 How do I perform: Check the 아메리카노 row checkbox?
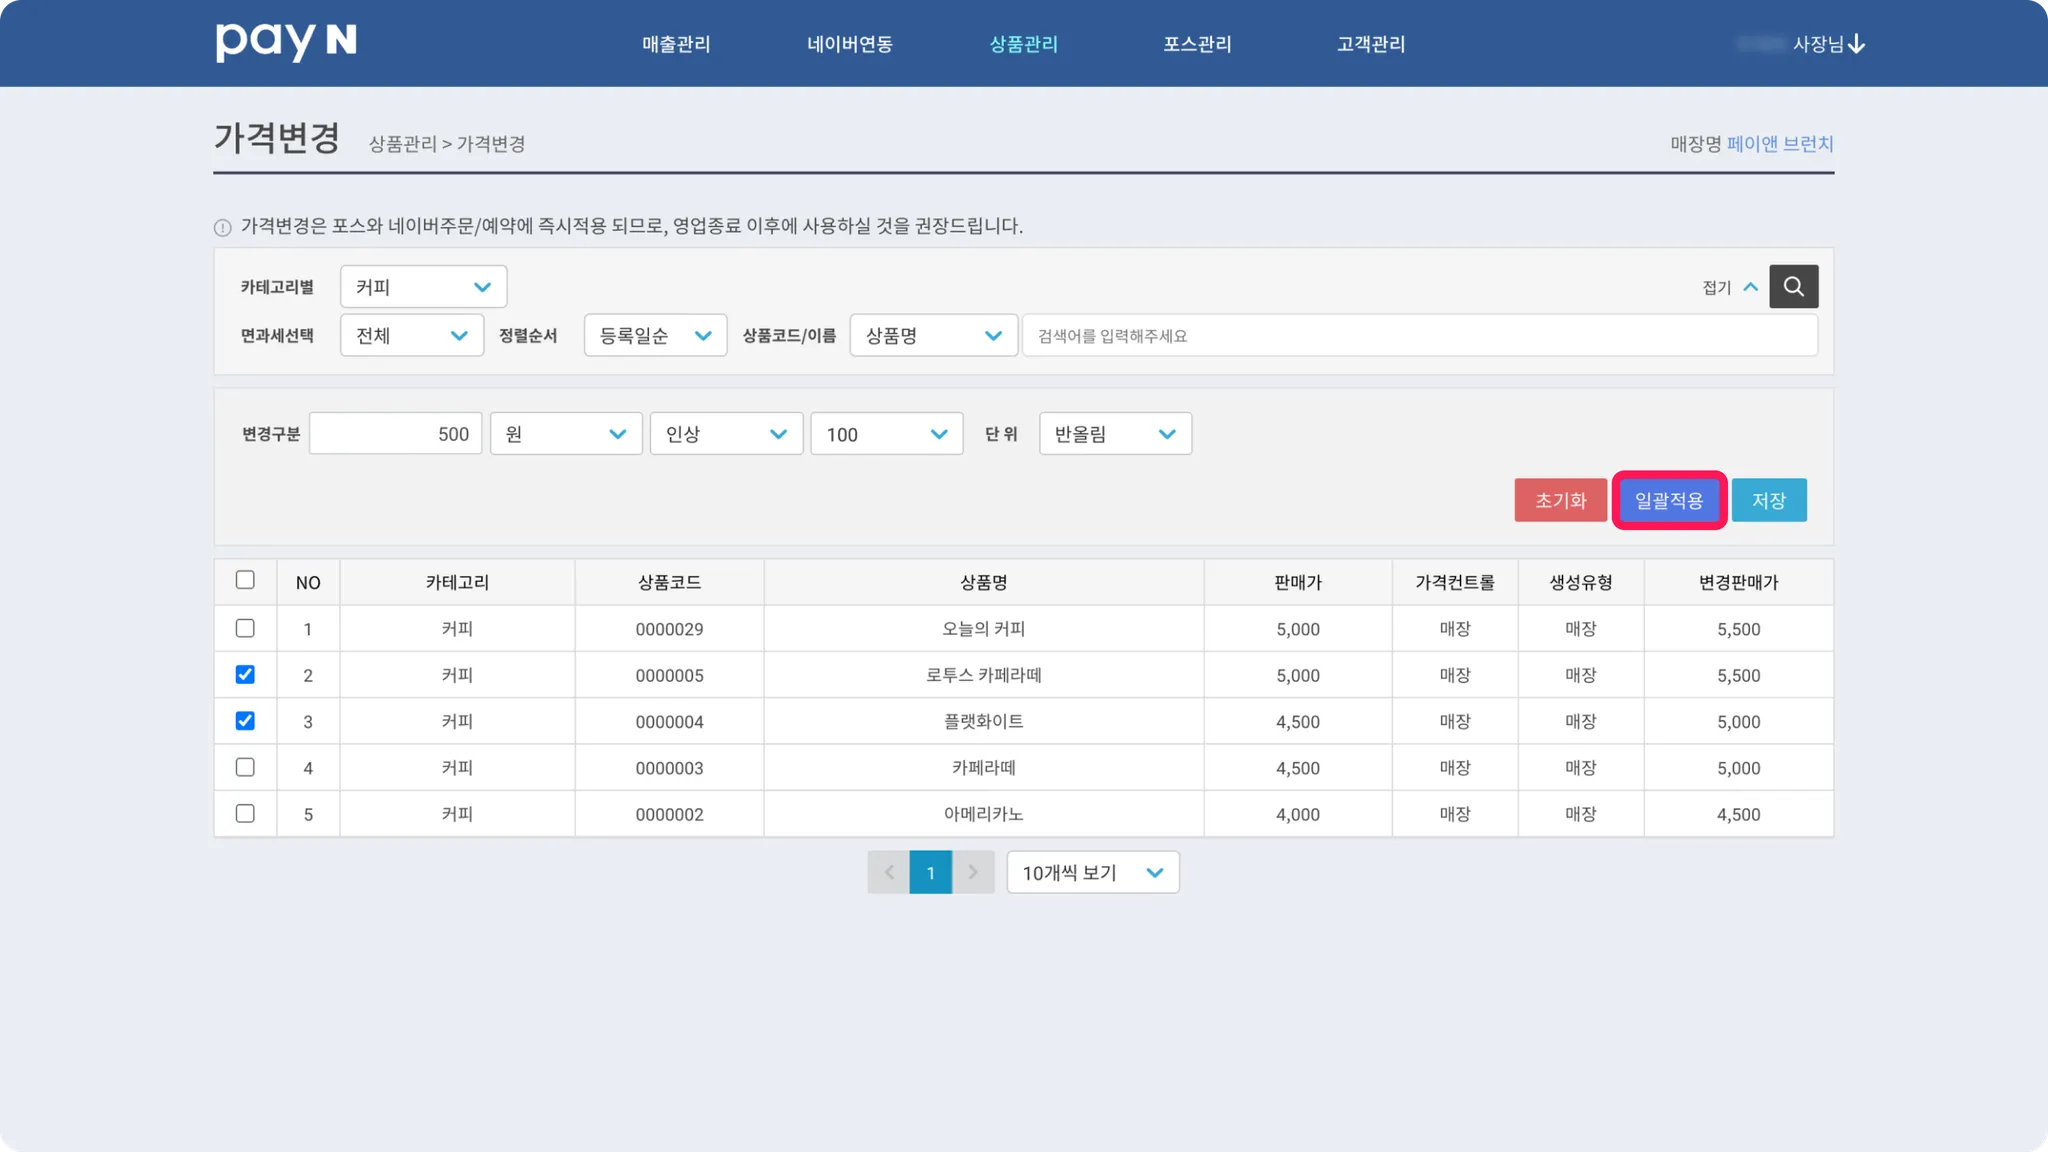(x=245, y=814)
